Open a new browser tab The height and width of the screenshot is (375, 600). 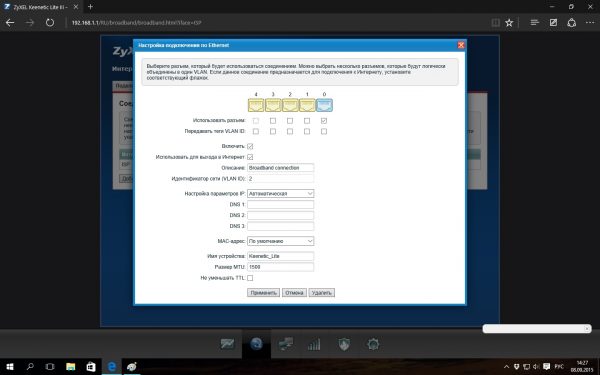[x=90, y=7]
